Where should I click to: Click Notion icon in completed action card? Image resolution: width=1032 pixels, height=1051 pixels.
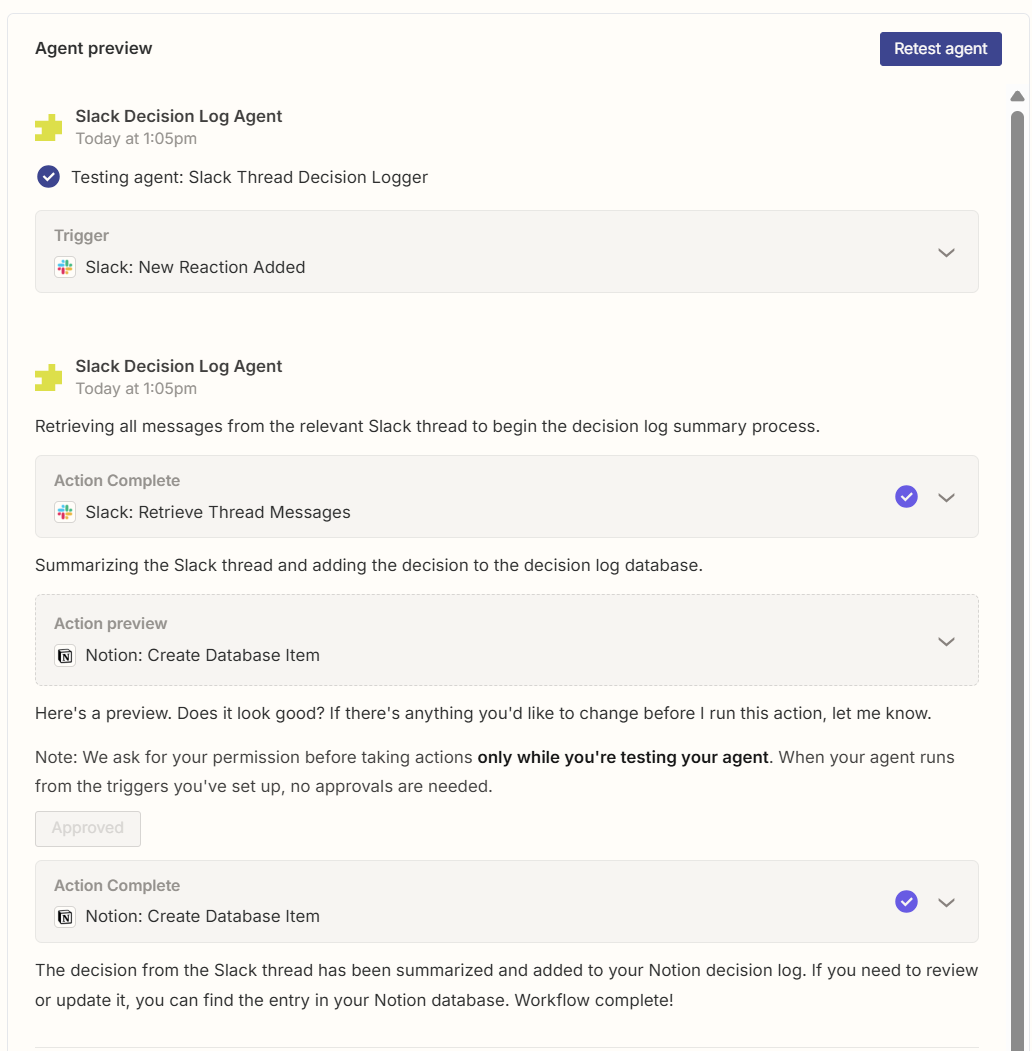pyautogui.click(x=65, y=916)
